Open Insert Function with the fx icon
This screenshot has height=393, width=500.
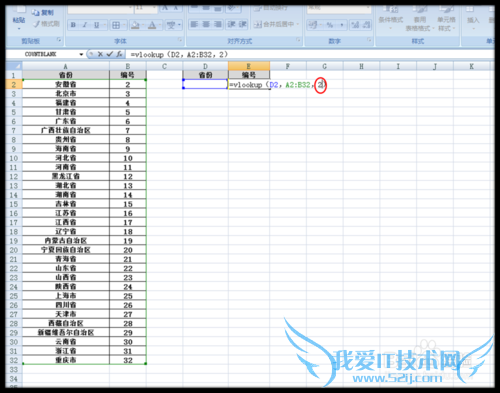(119, 54)
